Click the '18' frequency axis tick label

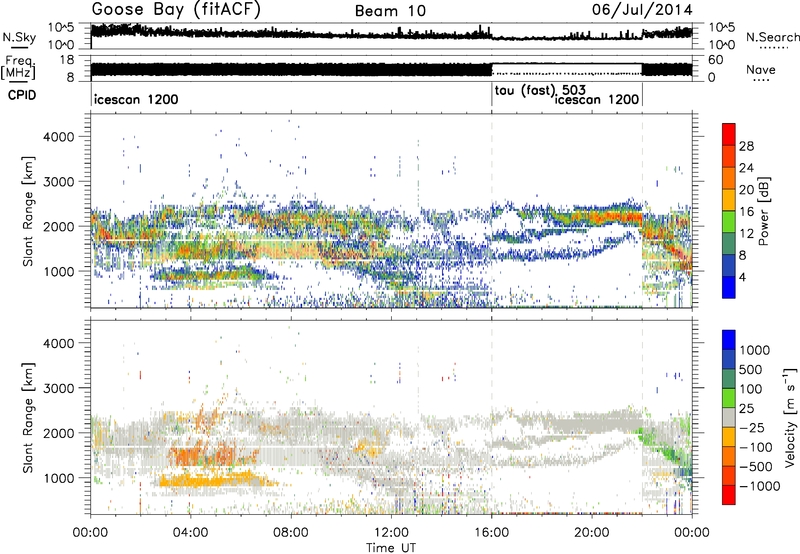(x=67, y=60)
